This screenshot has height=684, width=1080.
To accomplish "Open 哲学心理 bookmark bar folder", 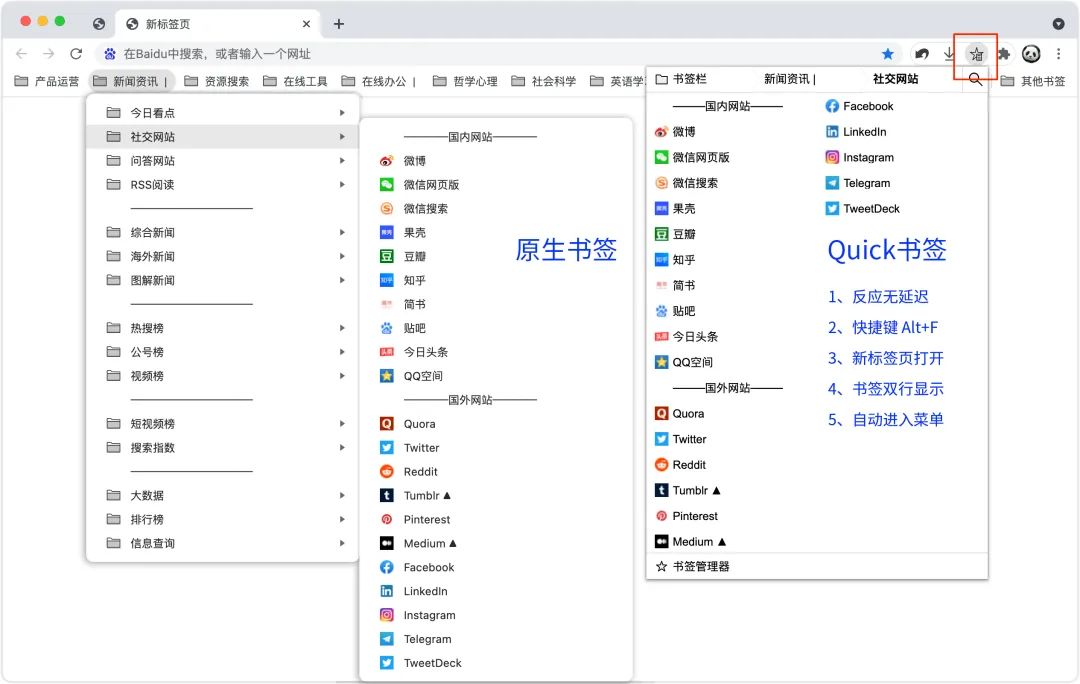I will (x=466, y=81).
